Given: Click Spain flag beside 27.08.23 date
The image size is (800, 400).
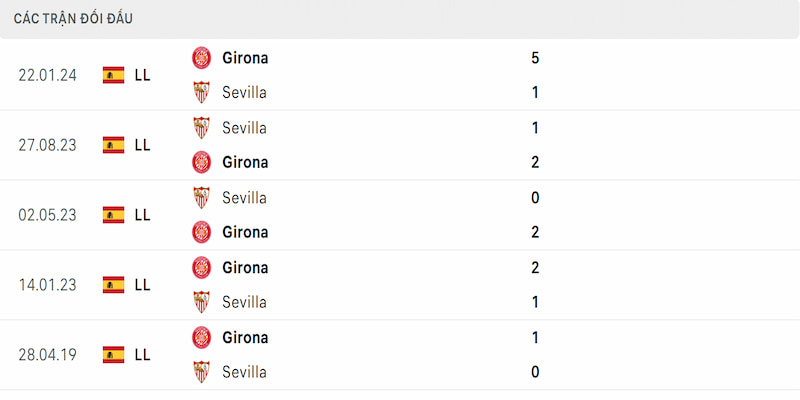Looking at the screenshot, I should point(113,145).
